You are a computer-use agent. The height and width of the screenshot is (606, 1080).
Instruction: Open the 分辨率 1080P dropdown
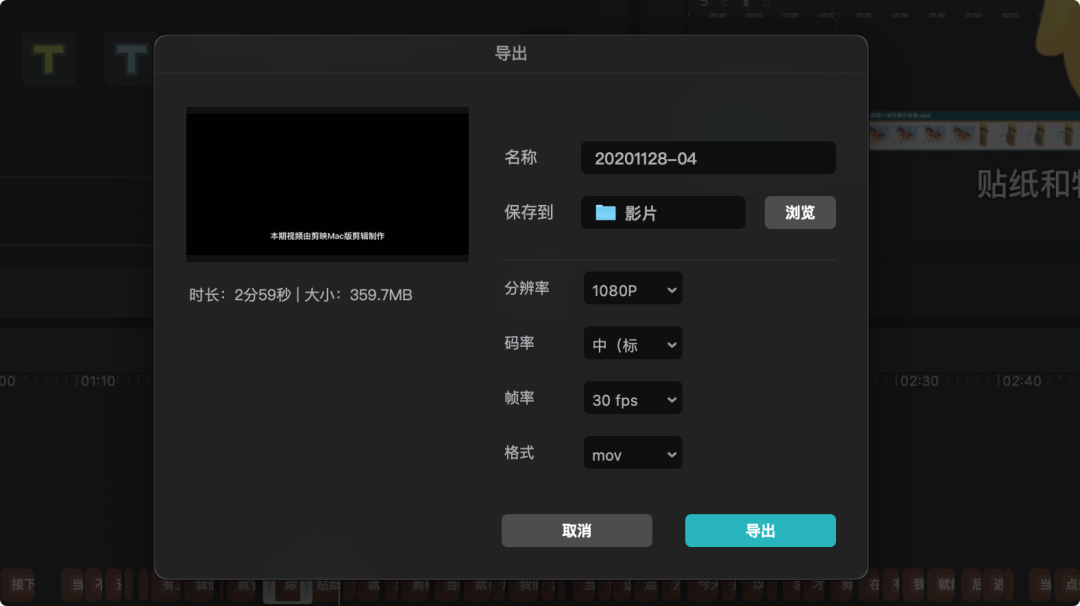tap(633, 289)
